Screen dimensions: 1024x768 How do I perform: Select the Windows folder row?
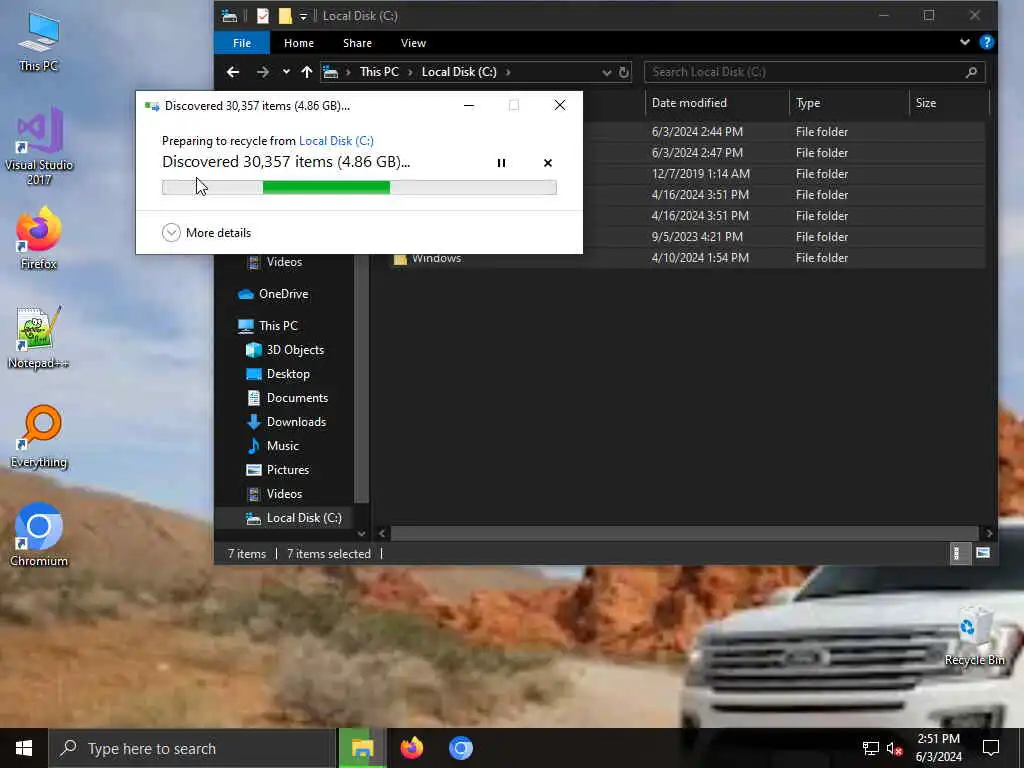coord(687,258)
